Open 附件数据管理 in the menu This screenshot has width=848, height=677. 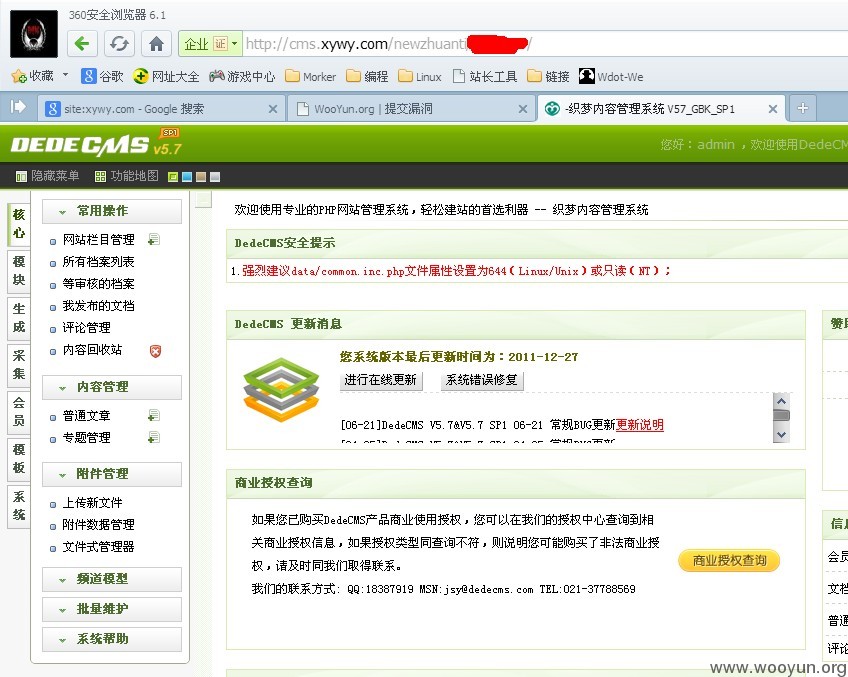(x=98, y=525)
